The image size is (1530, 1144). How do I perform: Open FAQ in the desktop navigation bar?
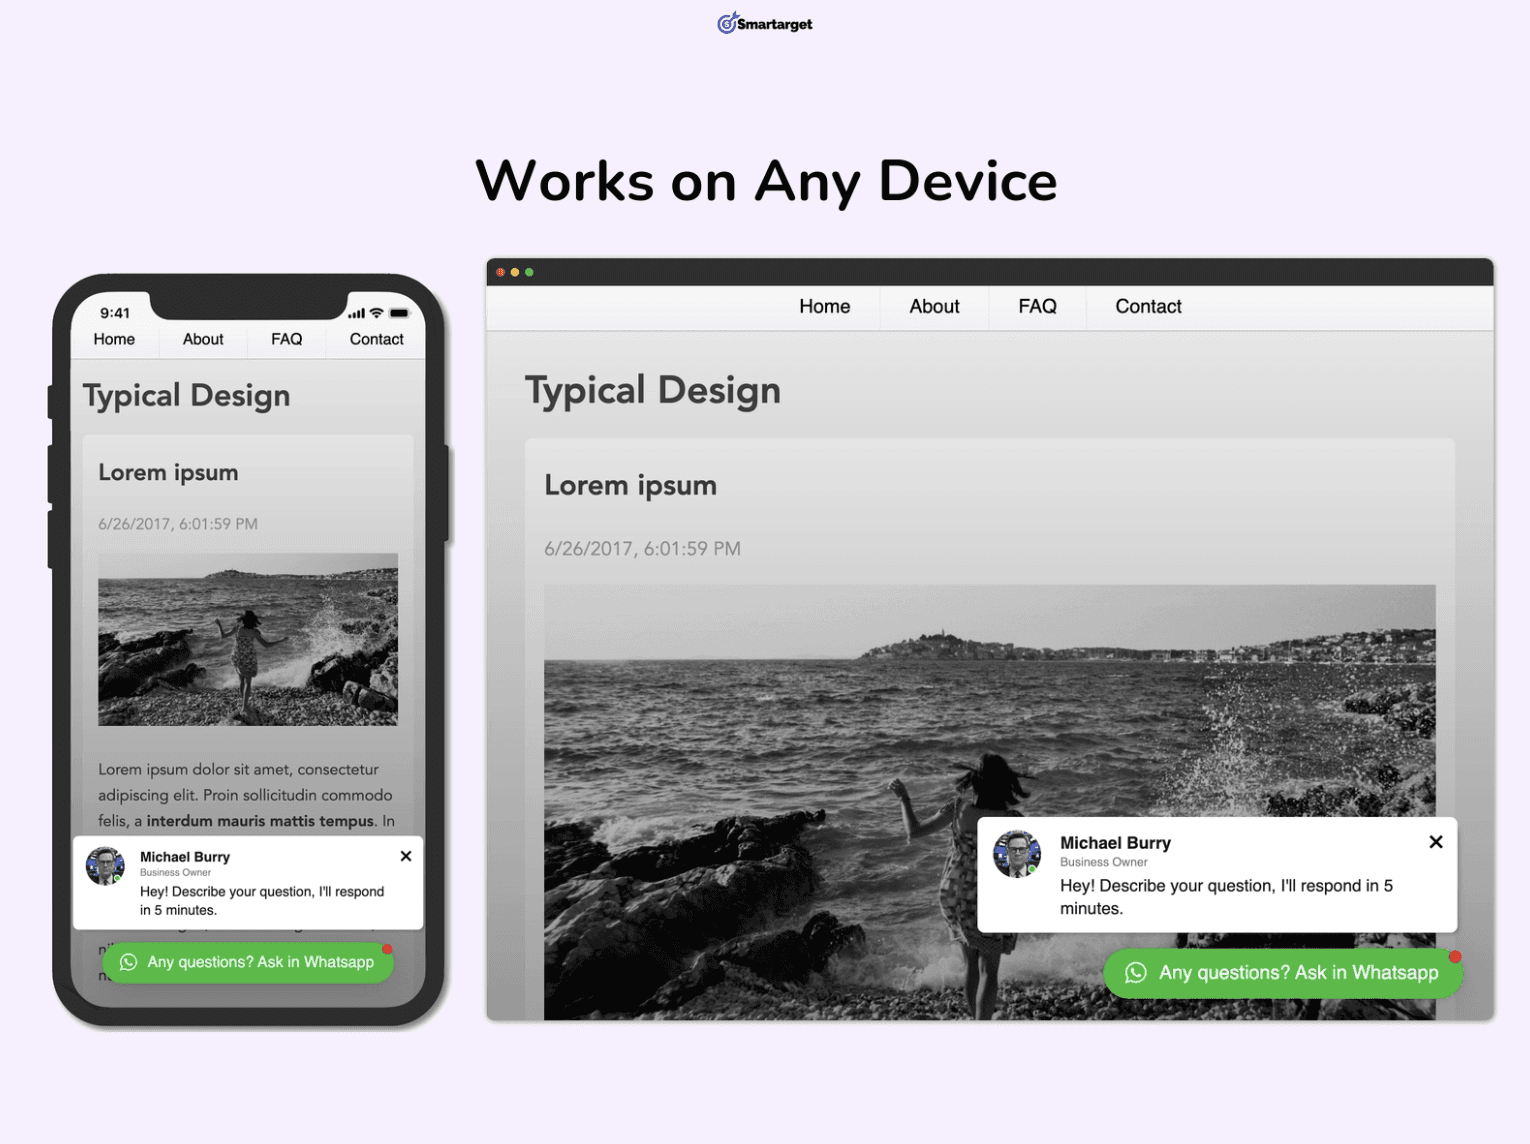(x=1037, y=307)
